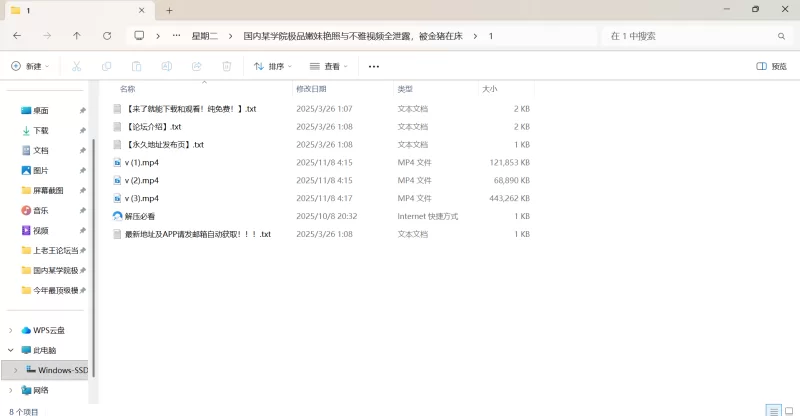Viewport: 800px width, 416px height.
Task: Open 下载 folder in the sidebar
Action: click(40, 130)
